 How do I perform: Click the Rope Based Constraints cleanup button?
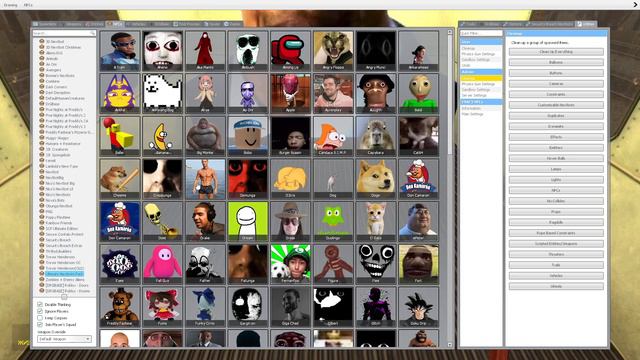[556, 233]
